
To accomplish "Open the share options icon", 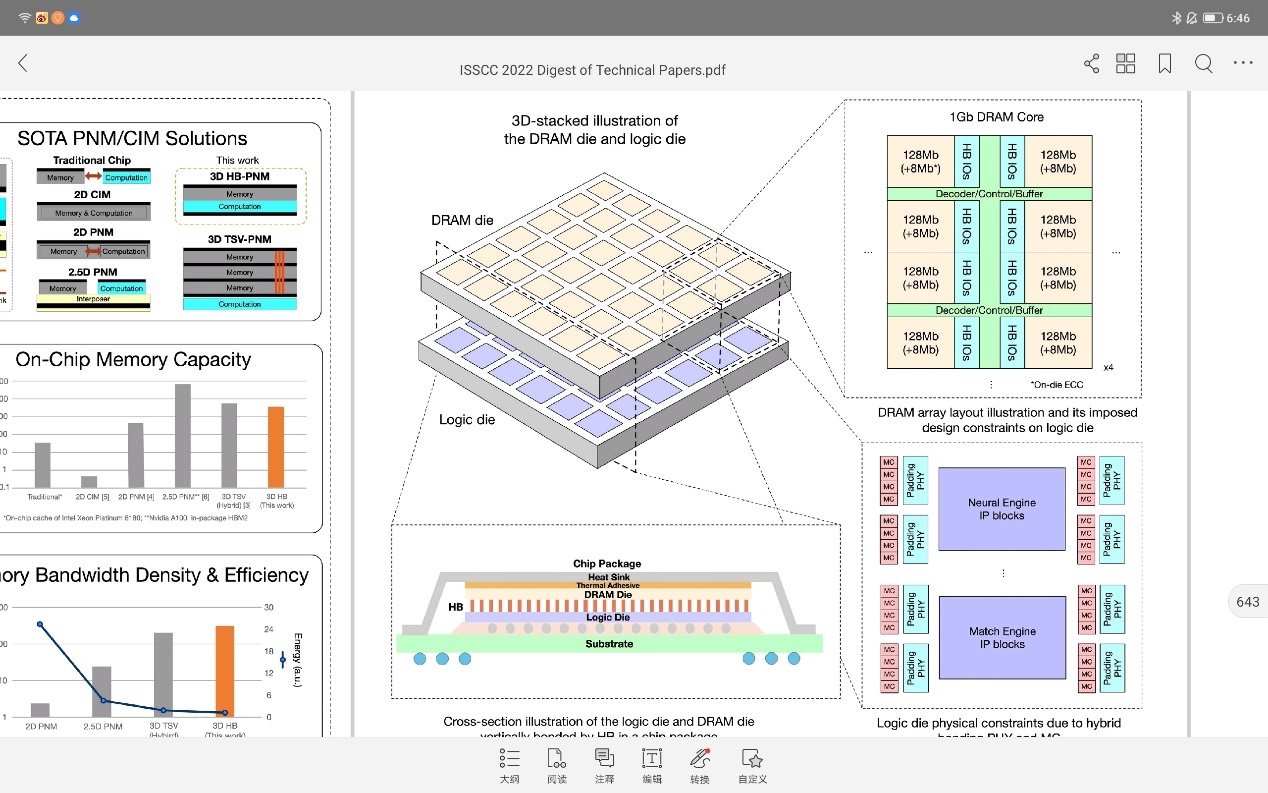I will tap(1091, 64).
